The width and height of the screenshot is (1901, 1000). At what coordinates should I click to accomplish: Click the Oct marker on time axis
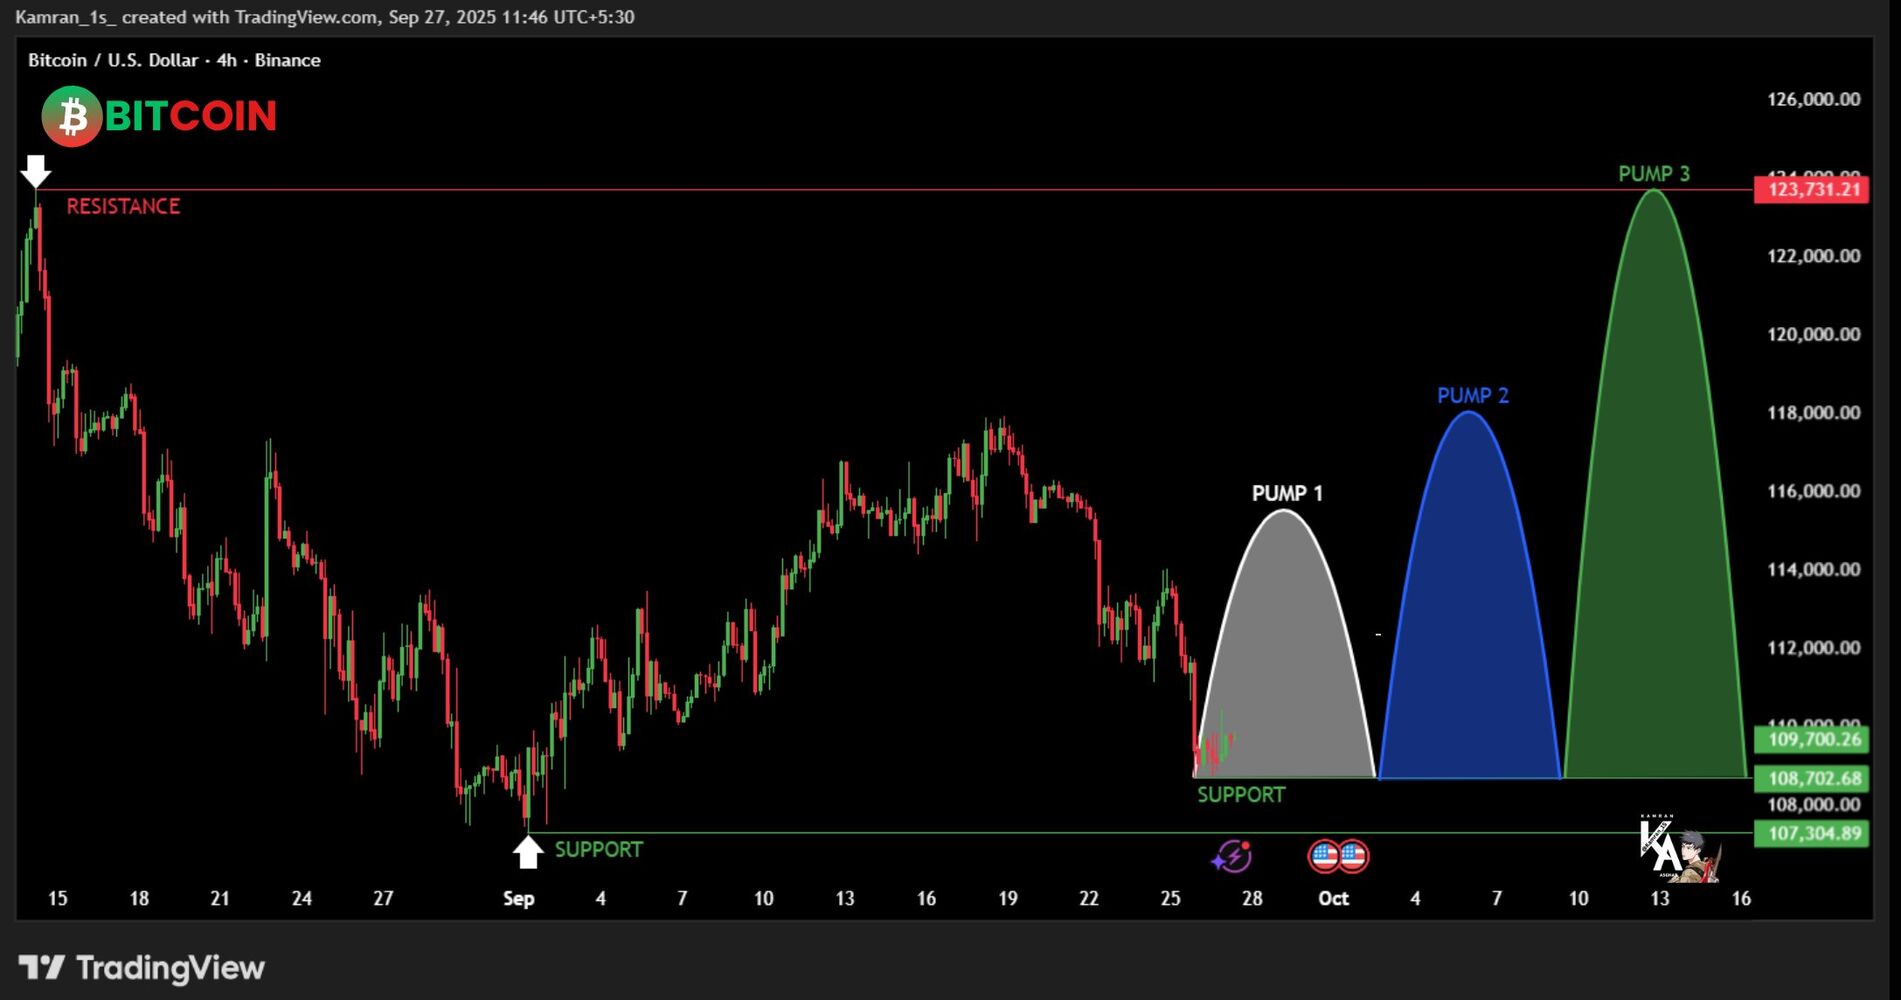[x=1333, y=898]
